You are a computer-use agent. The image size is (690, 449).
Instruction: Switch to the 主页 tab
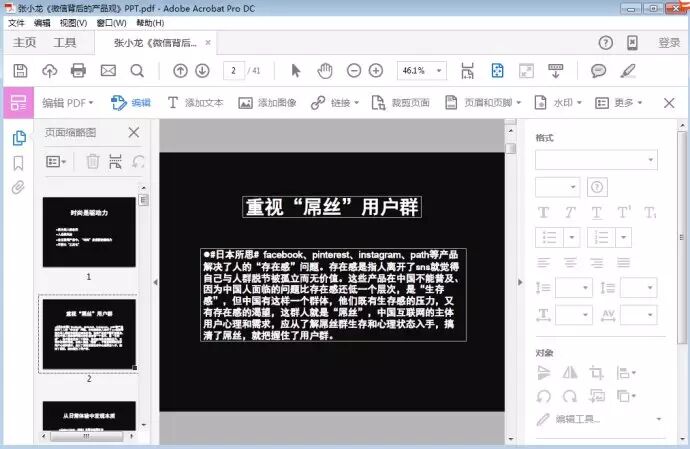coord(24,43)
